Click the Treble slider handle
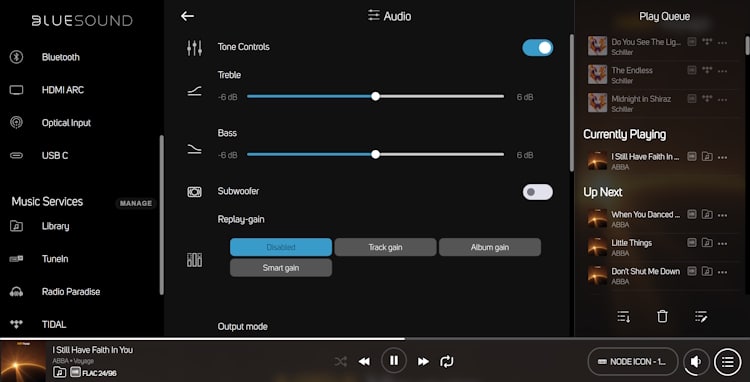Viewport: 750px width, 382px height. pos(375,97)
